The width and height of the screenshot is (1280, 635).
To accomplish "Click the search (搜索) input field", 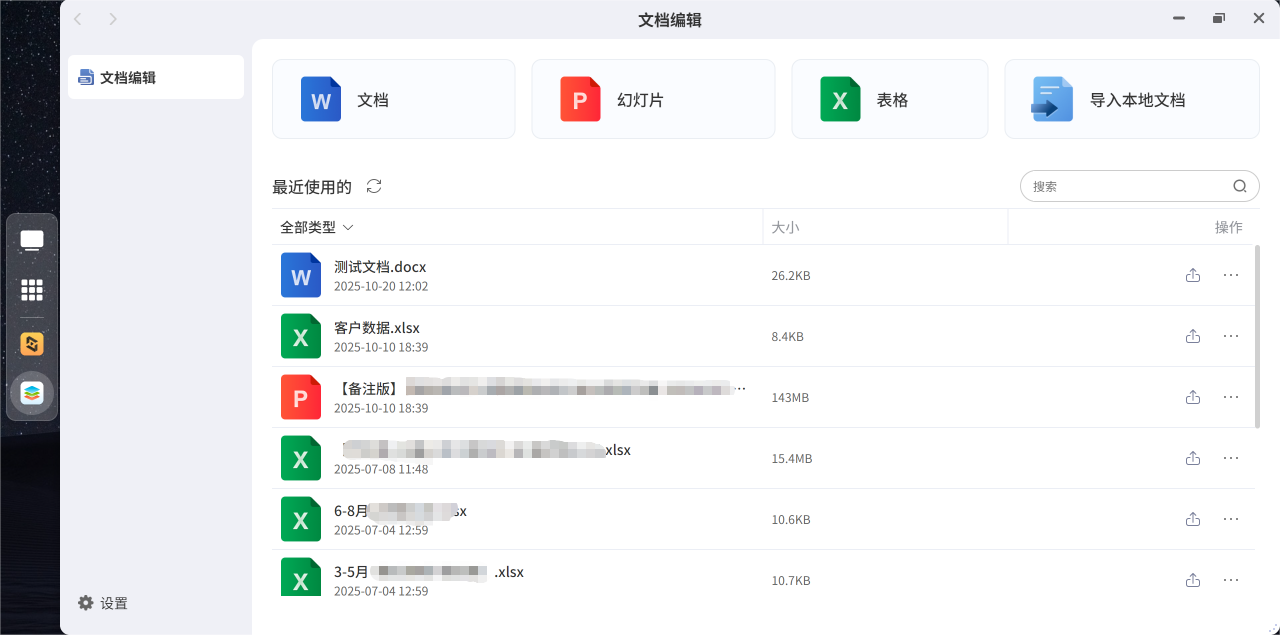I will pyautogui.click(x=1125, y=186).
